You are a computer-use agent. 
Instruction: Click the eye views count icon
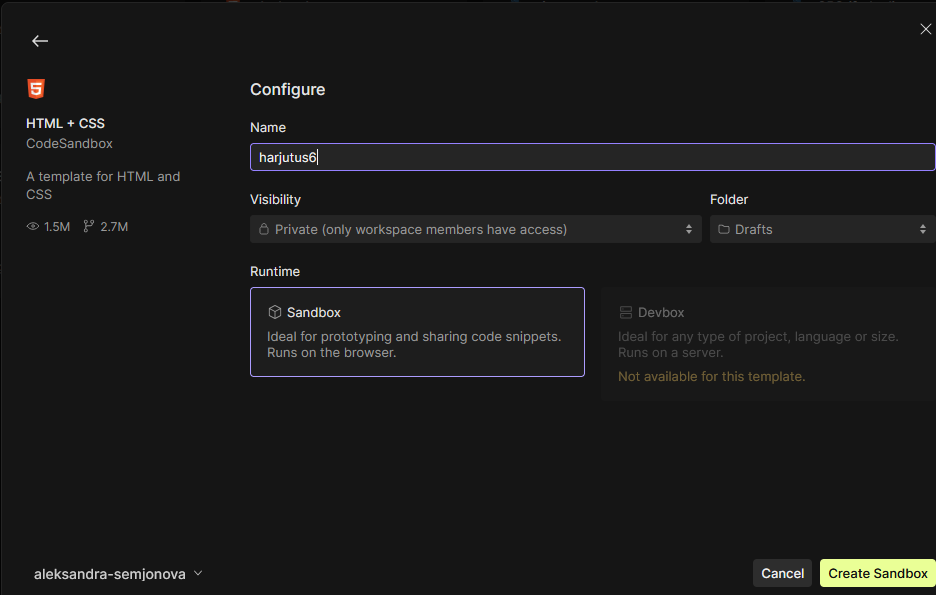click(x=33, y=227)
